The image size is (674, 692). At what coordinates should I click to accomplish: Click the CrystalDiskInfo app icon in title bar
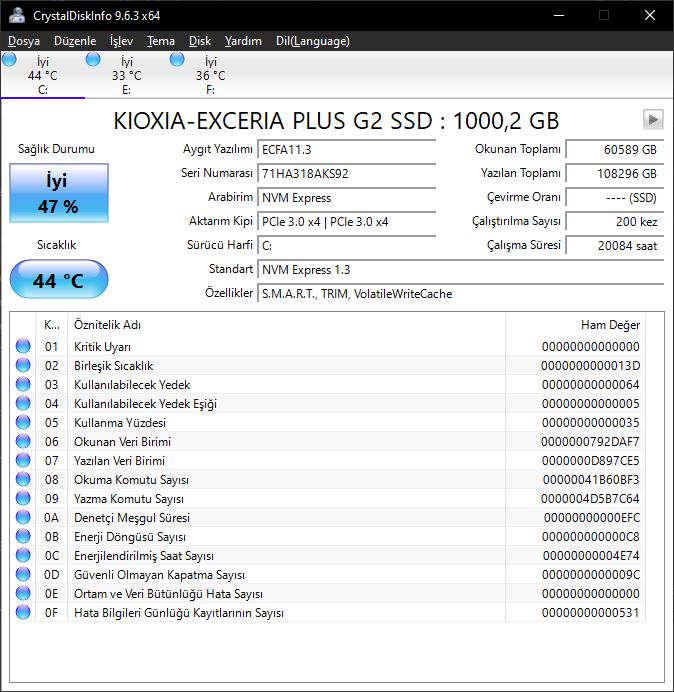pos(17,15)
